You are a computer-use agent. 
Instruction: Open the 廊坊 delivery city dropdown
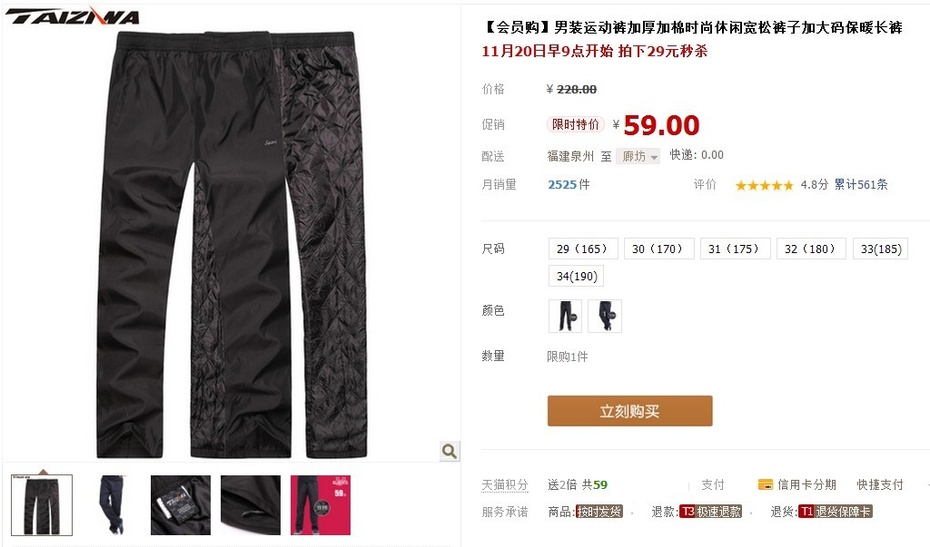click(638, 156)
